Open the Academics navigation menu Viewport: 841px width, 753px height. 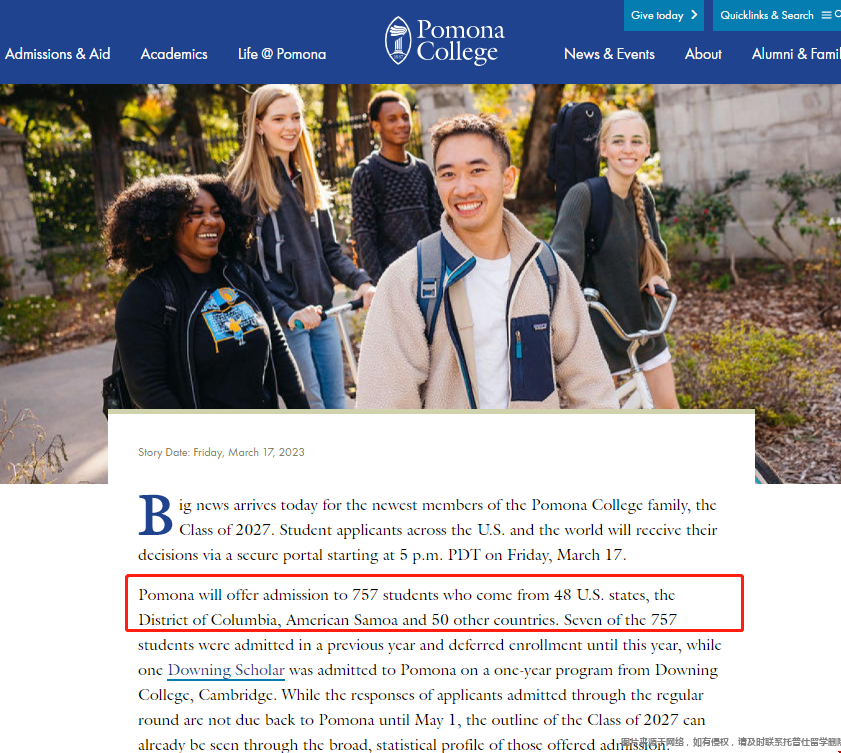[x=174, y=54]
